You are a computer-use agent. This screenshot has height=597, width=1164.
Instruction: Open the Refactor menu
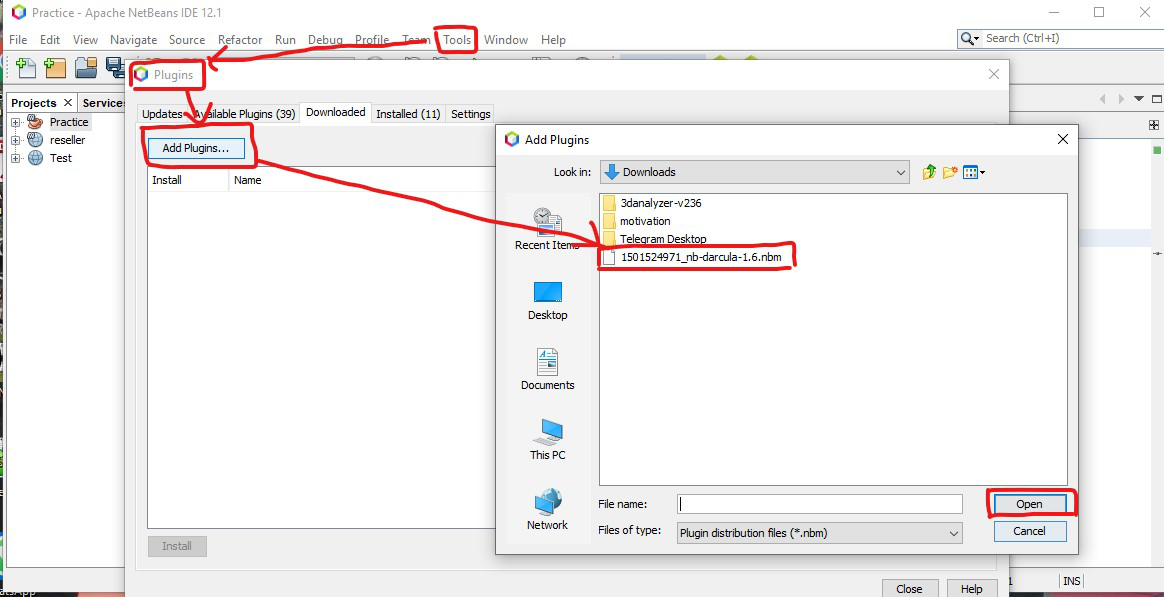tap(240, 40)
